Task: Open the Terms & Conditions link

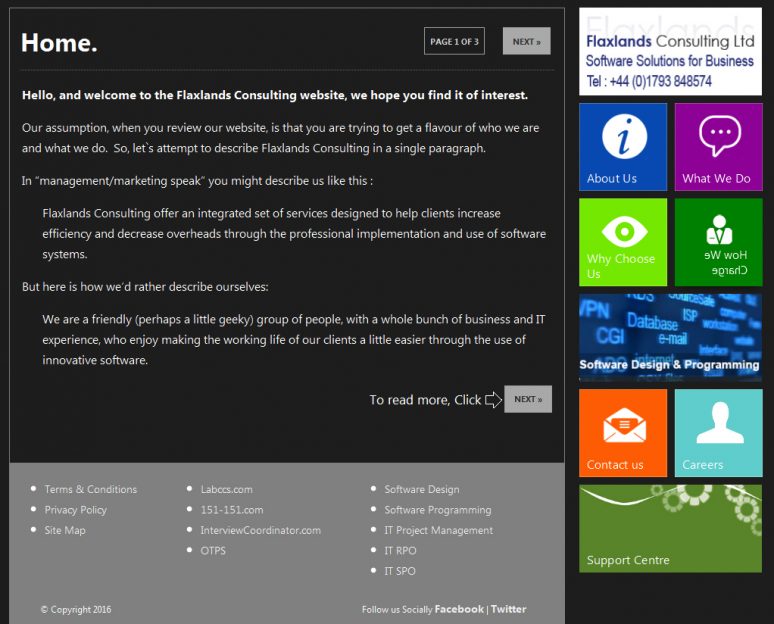Action: pyautogui.click(x=90, y=489)
